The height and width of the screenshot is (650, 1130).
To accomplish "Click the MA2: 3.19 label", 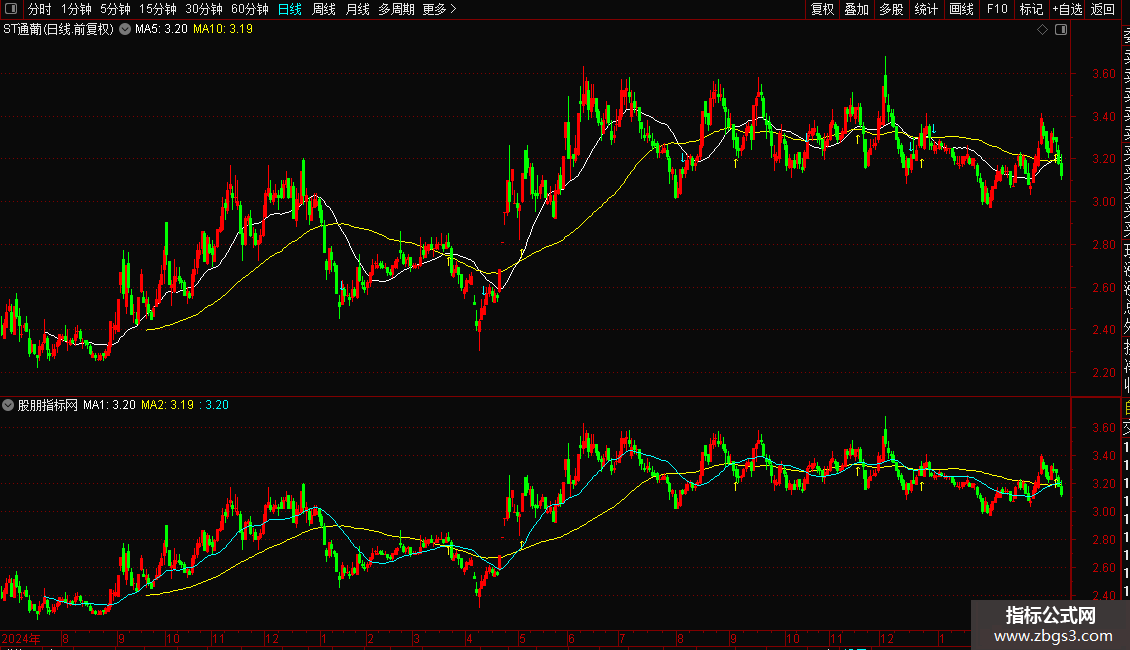I will [x=167, y=405].
